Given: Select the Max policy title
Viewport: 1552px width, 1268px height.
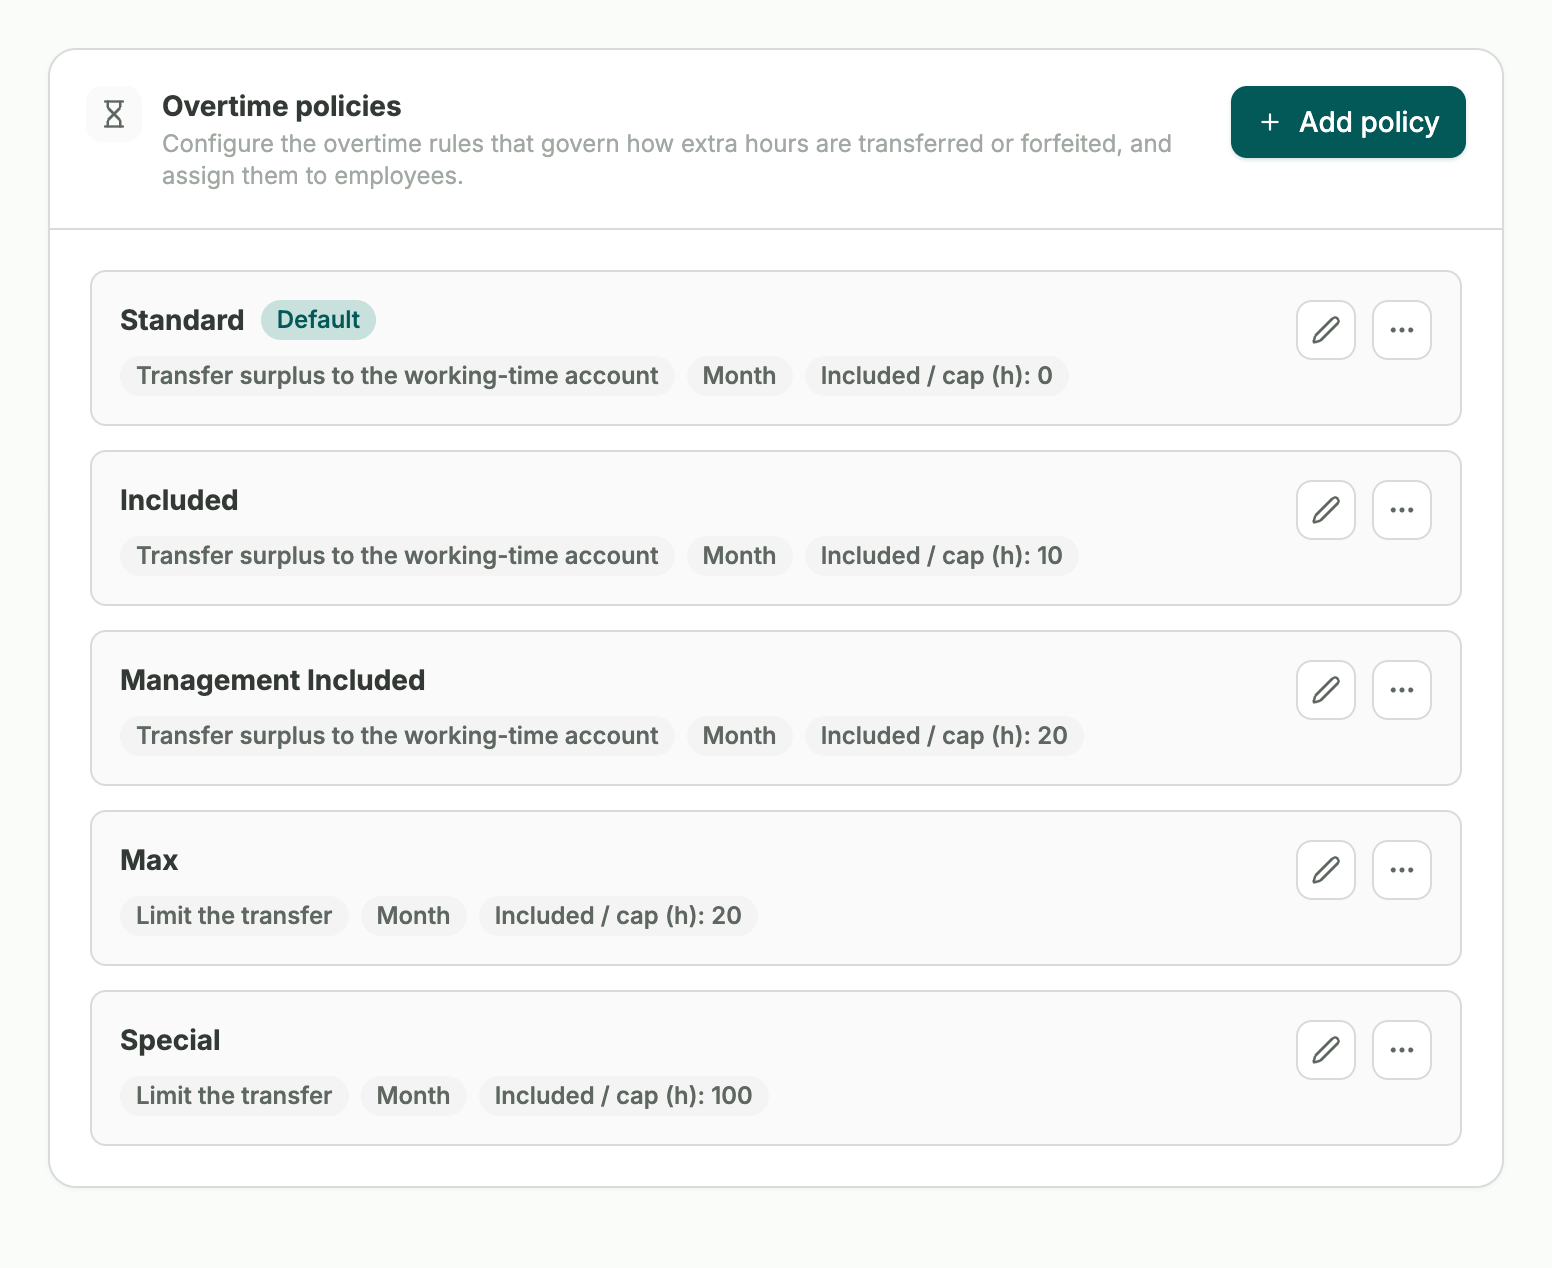Looking at the screenshot, I should coord(149,860).
